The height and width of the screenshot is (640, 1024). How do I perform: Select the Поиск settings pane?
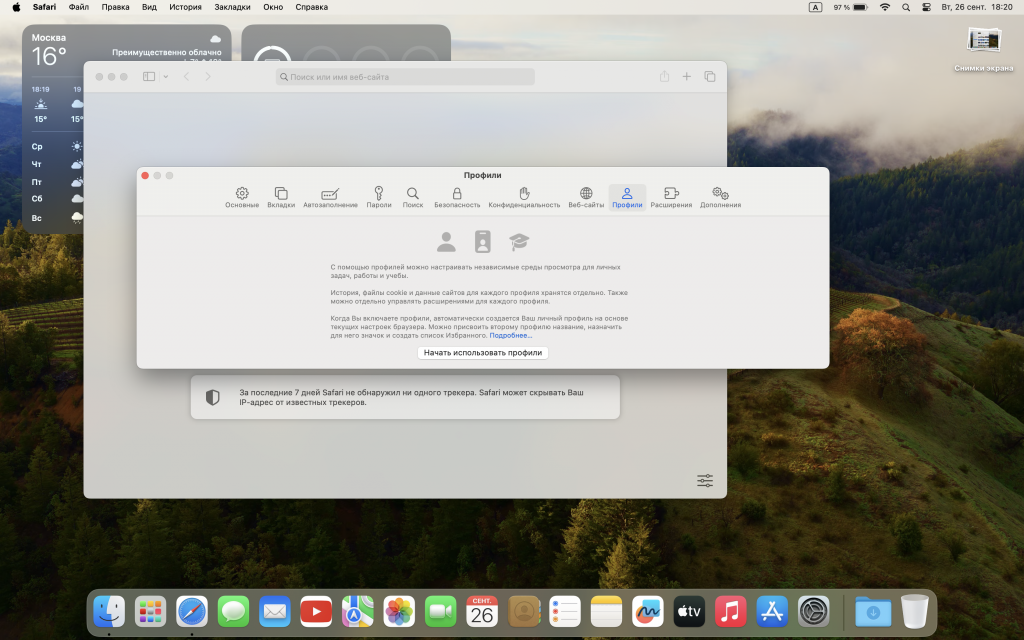[413, 197]
